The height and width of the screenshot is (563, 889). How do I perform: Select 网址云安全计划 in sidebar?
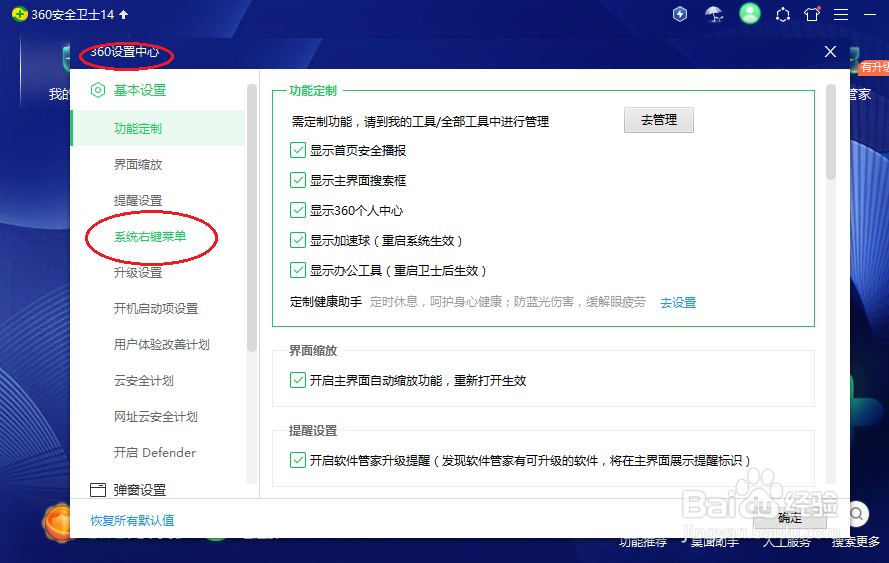(156, 417)
